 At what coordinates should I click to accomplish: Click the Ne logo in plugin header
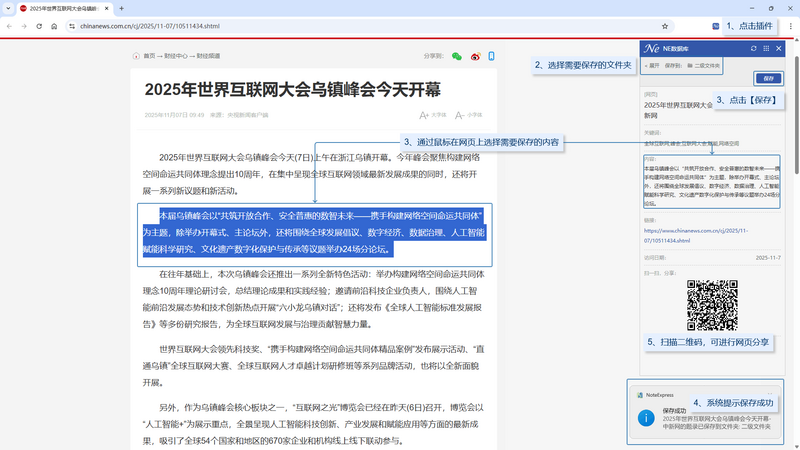(x=652, y=48)
